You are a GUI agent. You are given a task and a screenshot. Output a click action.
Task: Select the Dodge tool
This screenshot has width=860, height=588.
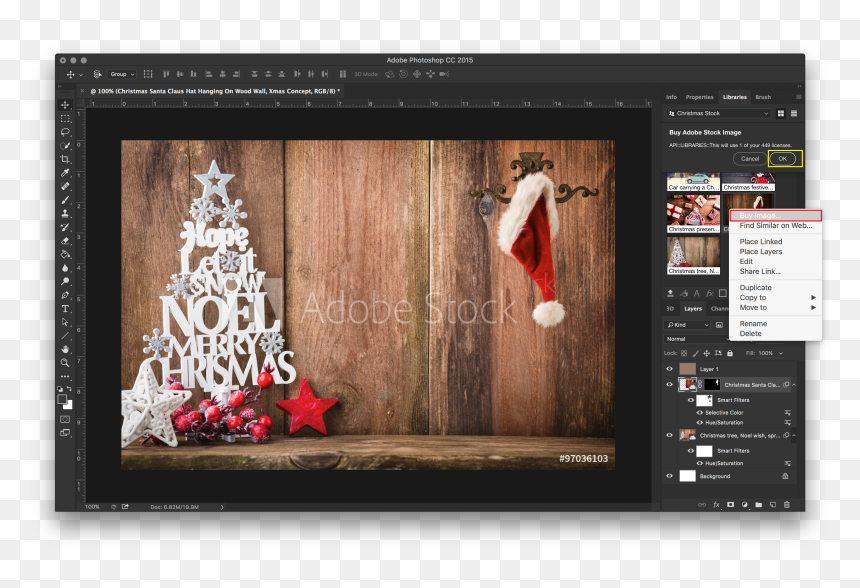click(65, 281)
